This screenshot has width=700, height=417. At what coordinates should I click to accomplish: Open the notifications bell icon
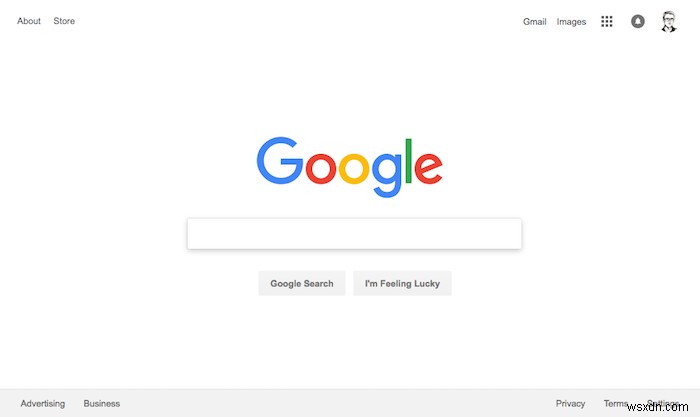(x=638, y=21)
